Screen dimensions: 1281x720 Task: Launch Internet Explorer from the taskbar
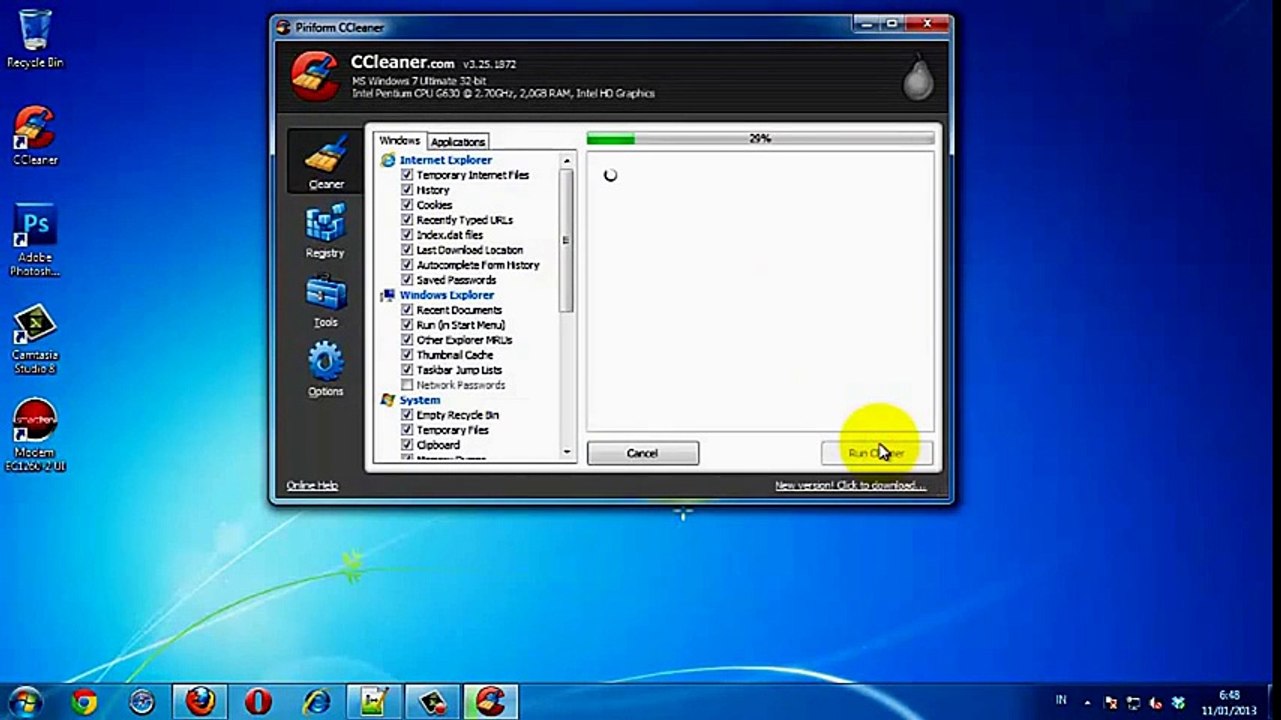pyautogui.click(x=316, y=702)
